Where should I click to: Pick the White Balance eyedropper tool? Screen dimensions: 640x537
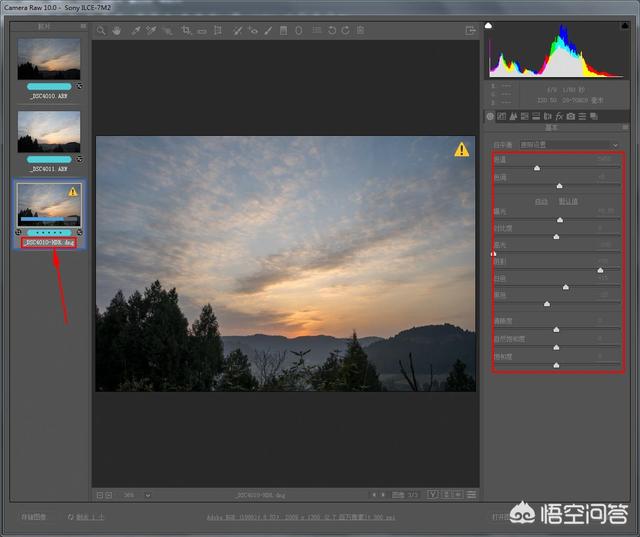click(135, 31)
